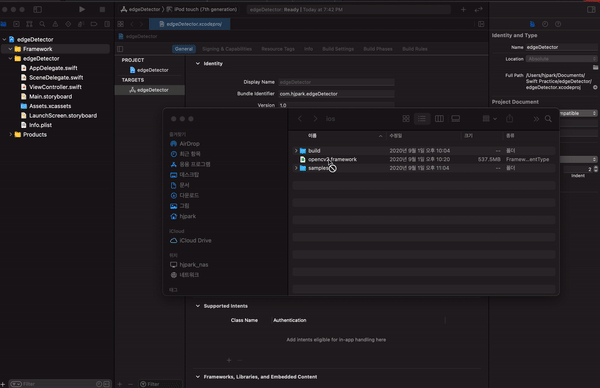This screenshot has width=600, height=388.
Task: Open the symbol navigator icon
Action: coord(29,24)
